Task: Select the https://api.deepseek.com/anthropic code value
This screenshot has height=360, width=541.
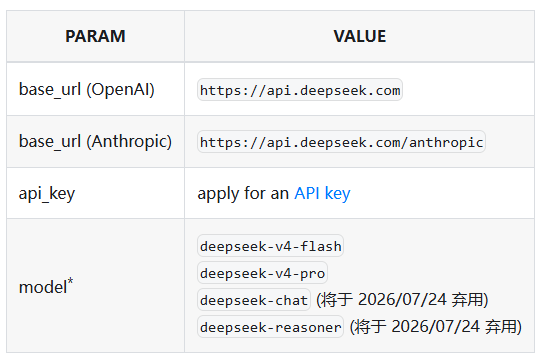Action: [x=341, y=142]
